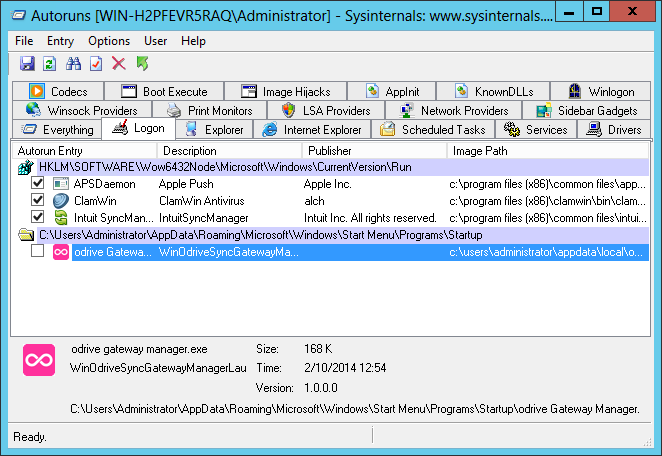Switch to the Sidebar Gadgets tab
This screenshot has height=456, width=662.
pyautogui.click(x=586, y=110)
